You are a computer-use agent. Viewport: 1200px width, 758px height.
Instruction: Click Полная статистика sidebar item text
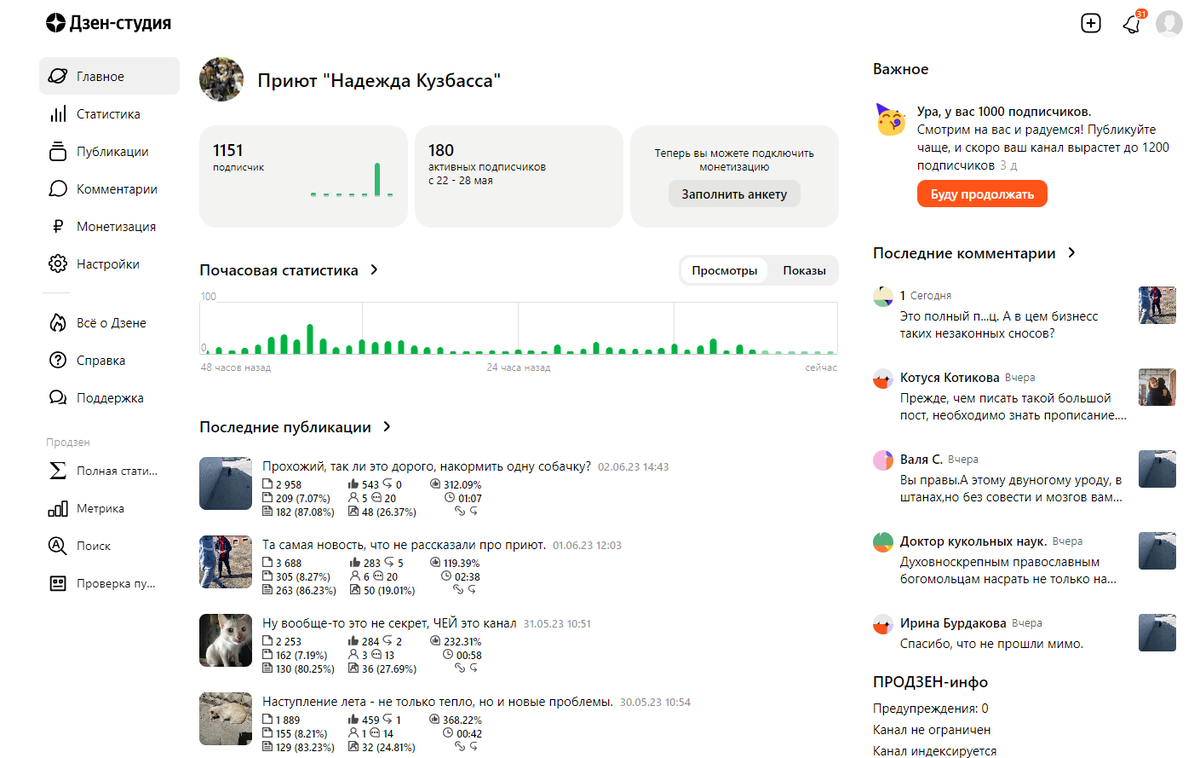tap(117, 471)
